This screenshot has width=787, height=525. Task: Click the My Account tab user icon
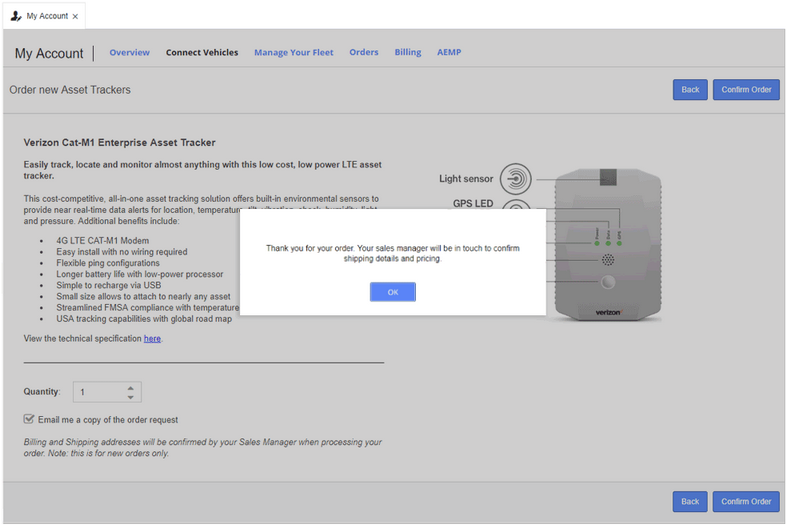(16, 16)
